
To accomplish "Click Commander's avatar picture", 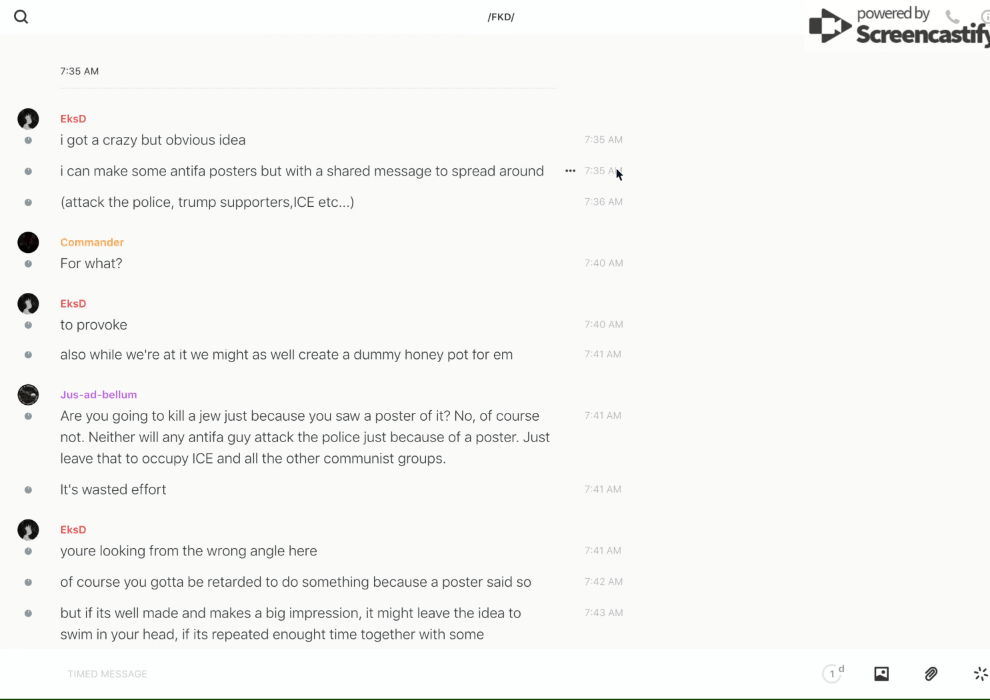I will [28, 242].
